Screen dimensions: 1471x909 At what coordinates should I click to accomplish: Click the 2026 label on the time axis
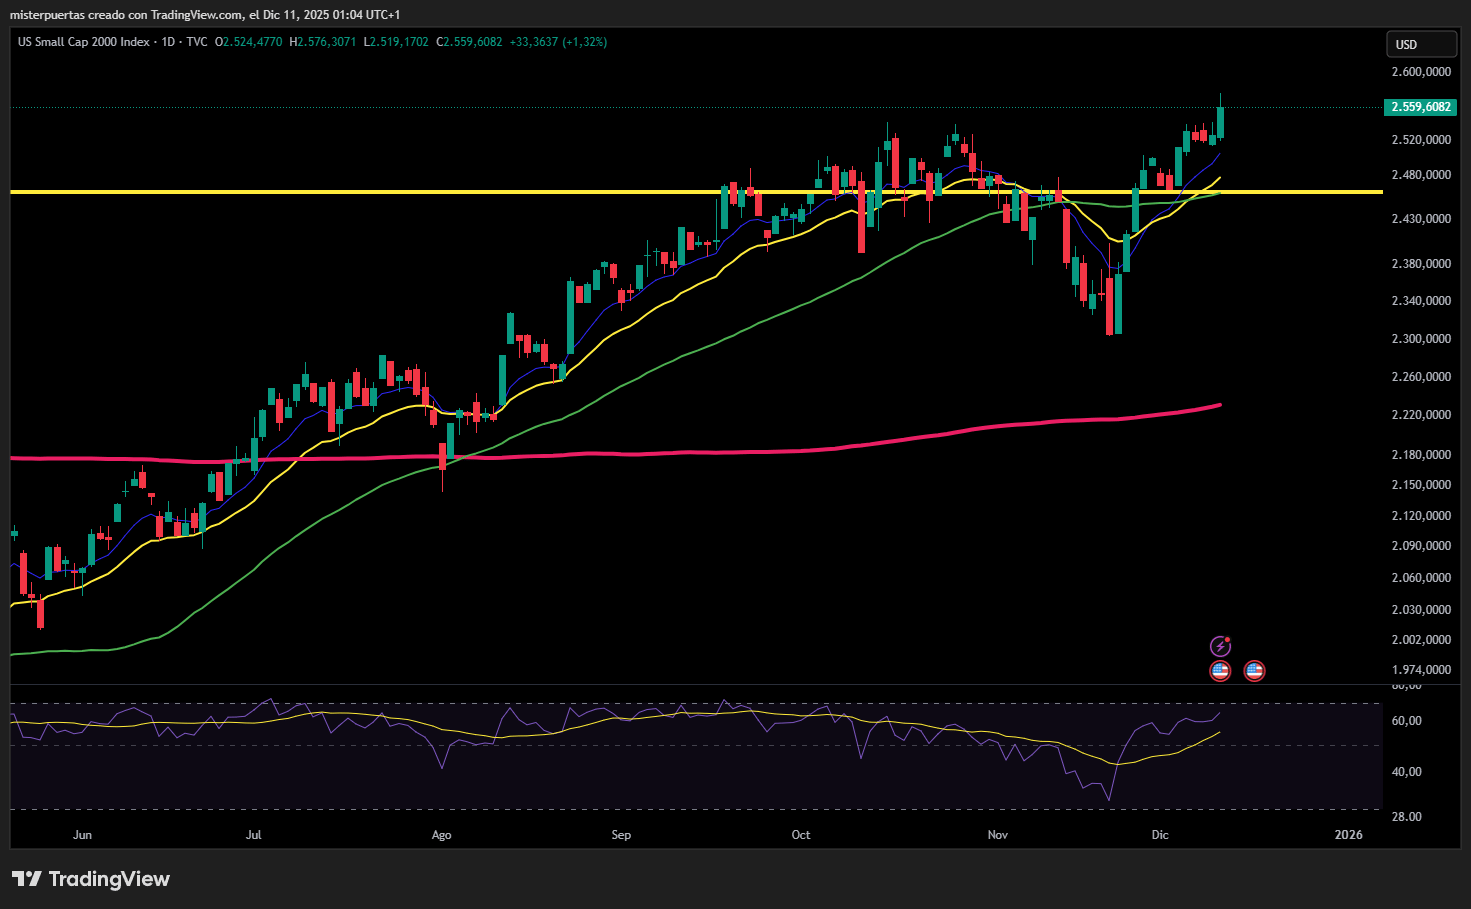click(x=1349, y=835)
